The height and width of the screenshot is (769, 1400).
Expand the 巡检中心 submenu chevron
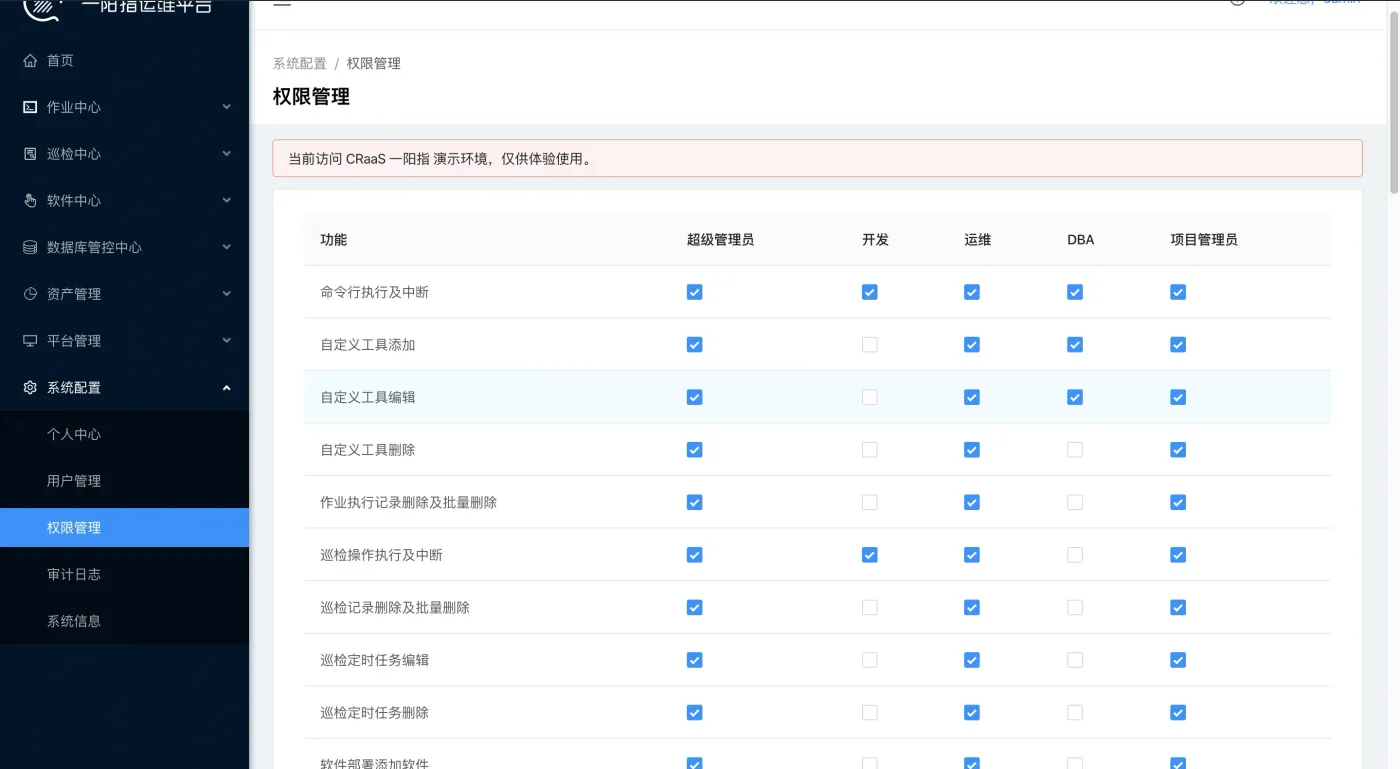pos(227,154)
